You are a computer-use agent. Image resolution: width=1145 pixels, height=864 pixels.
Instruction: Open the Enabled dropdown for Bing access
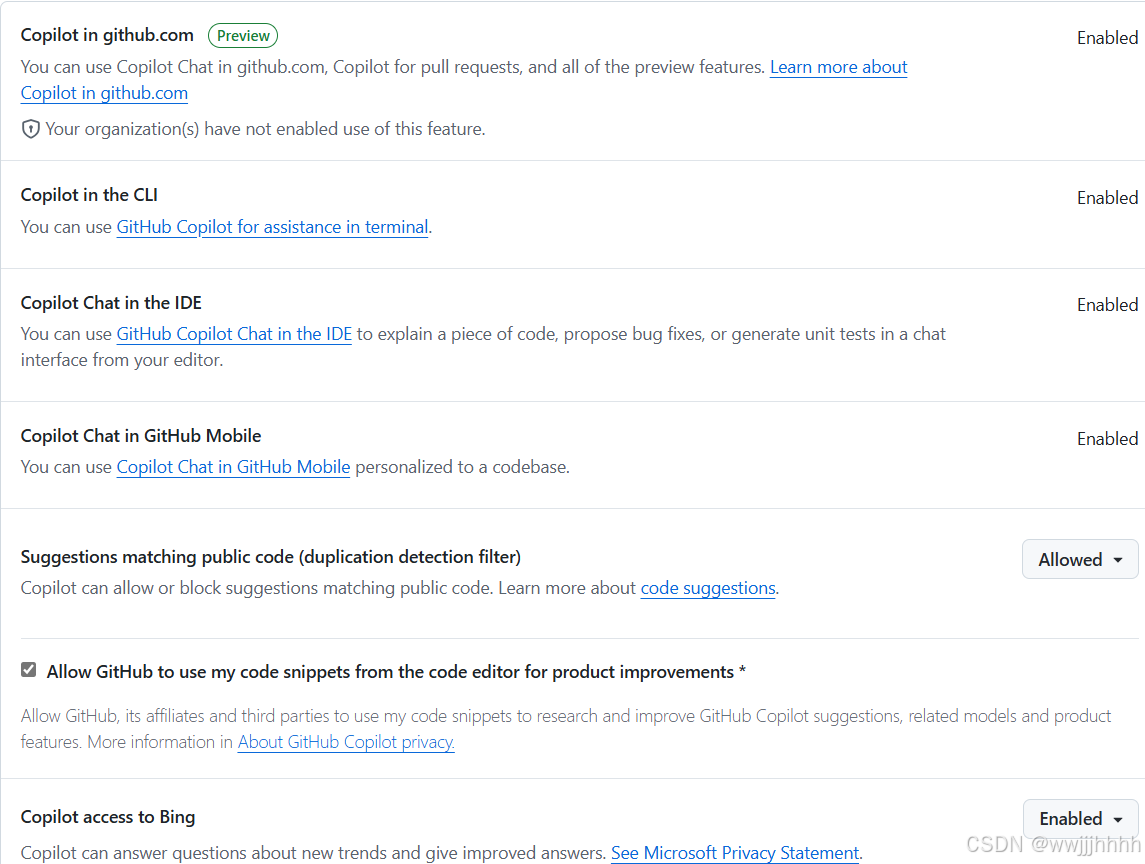point(1080,819)
